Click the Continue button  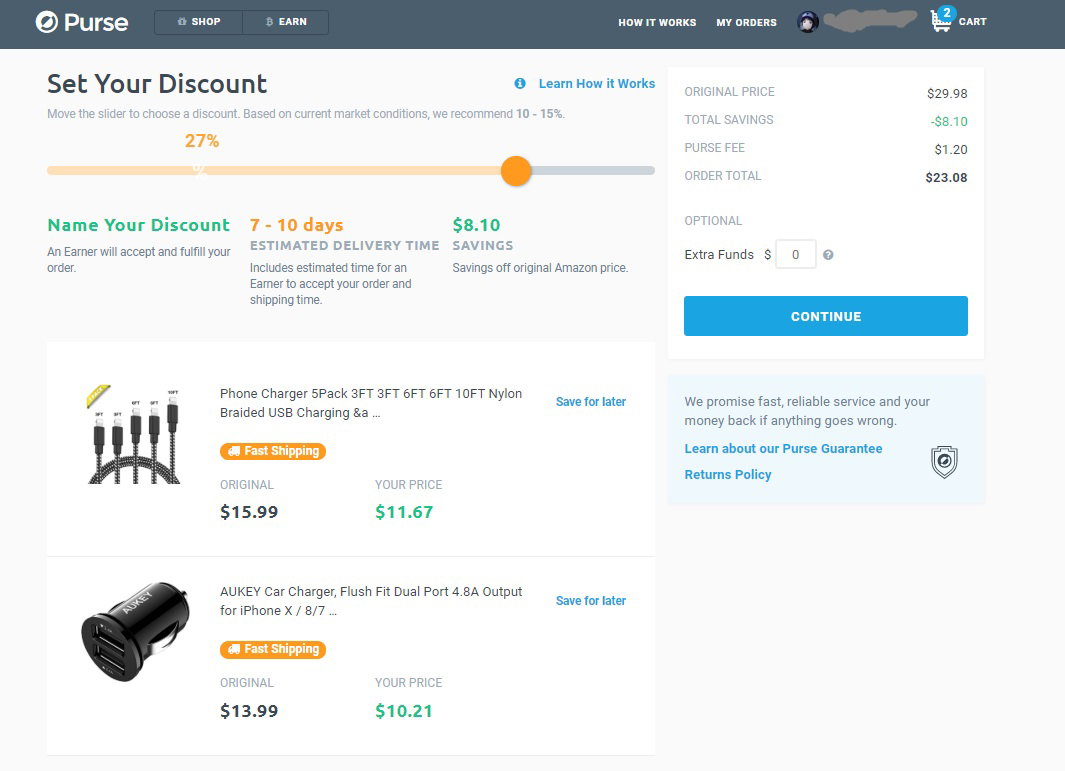[x=825, y=316]
